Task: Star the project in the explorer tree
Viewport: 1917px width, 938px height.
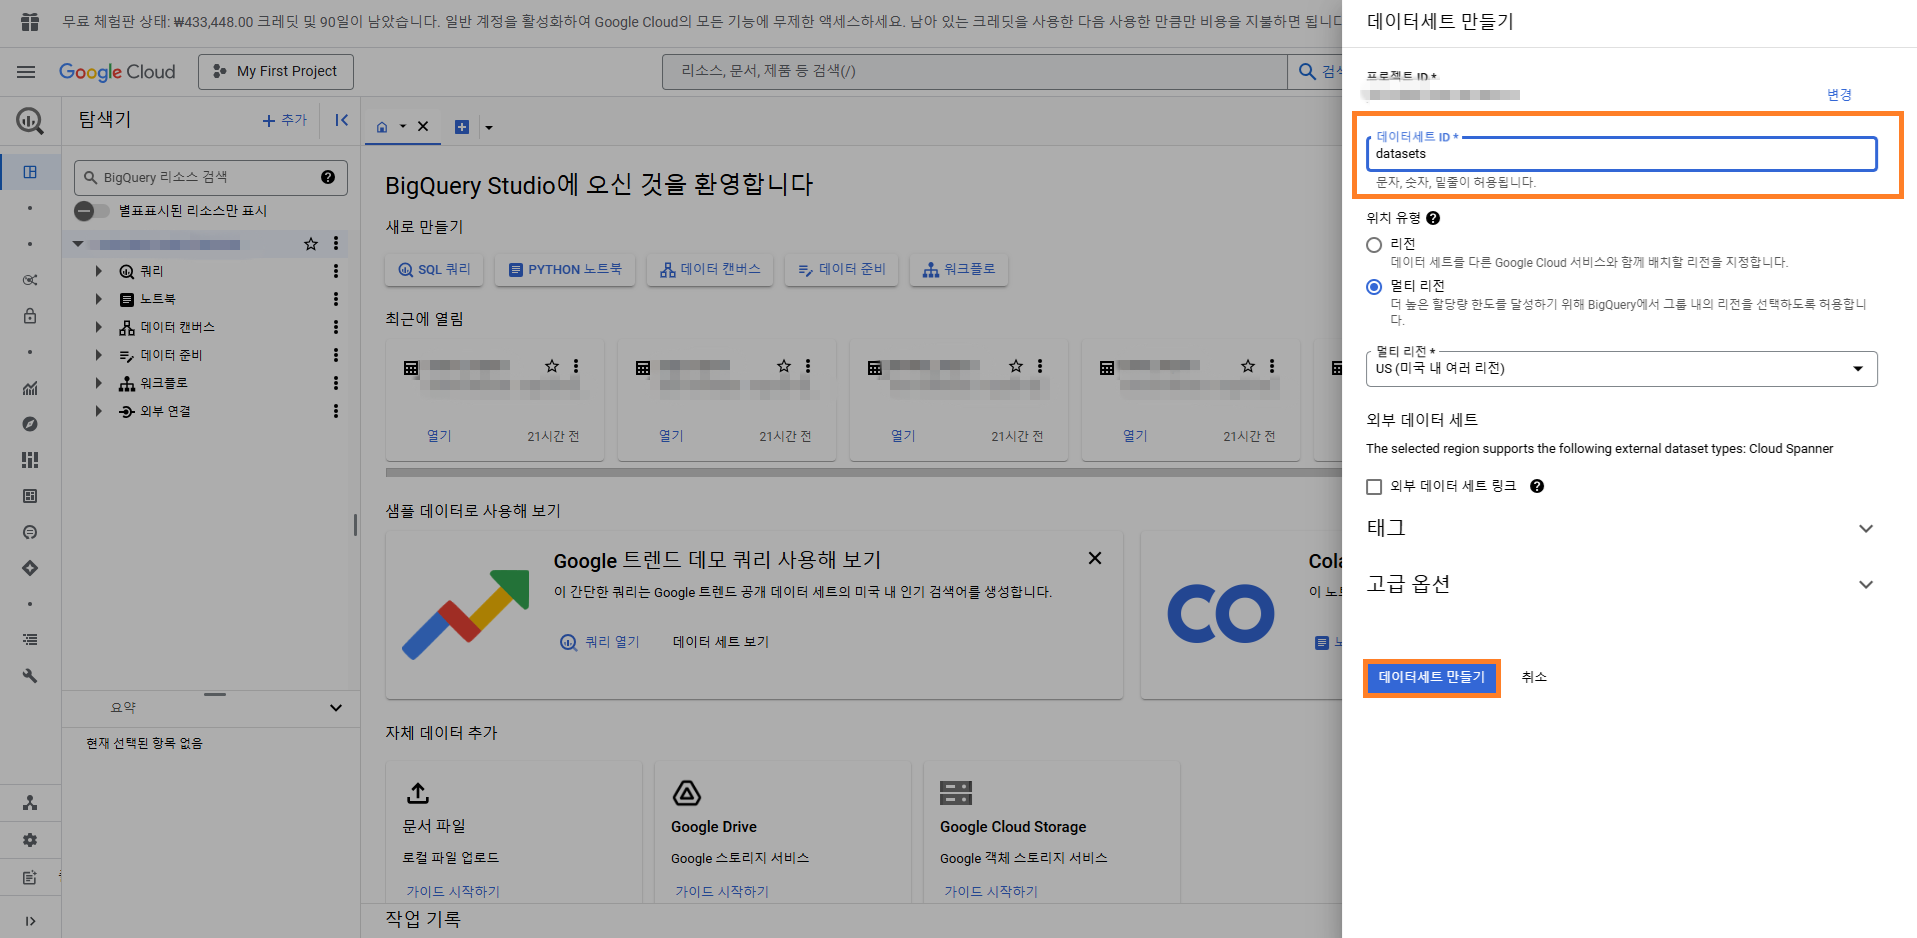Action: [311, 244]
